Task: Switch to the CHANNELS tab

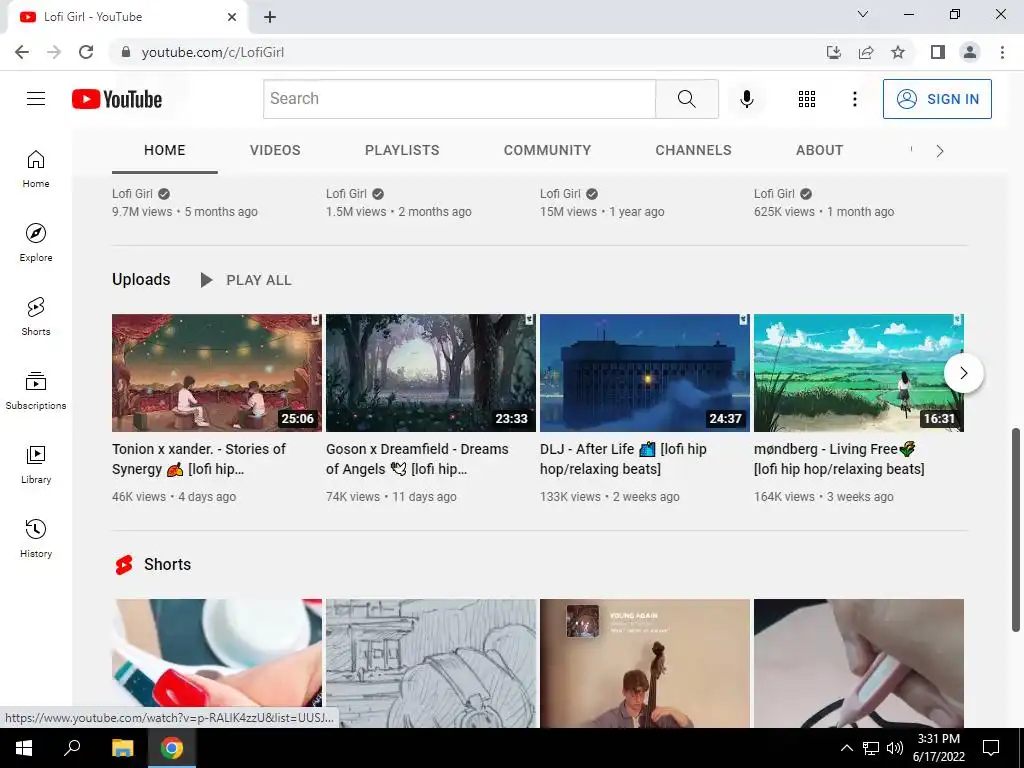Action: [x=694, y=151]
